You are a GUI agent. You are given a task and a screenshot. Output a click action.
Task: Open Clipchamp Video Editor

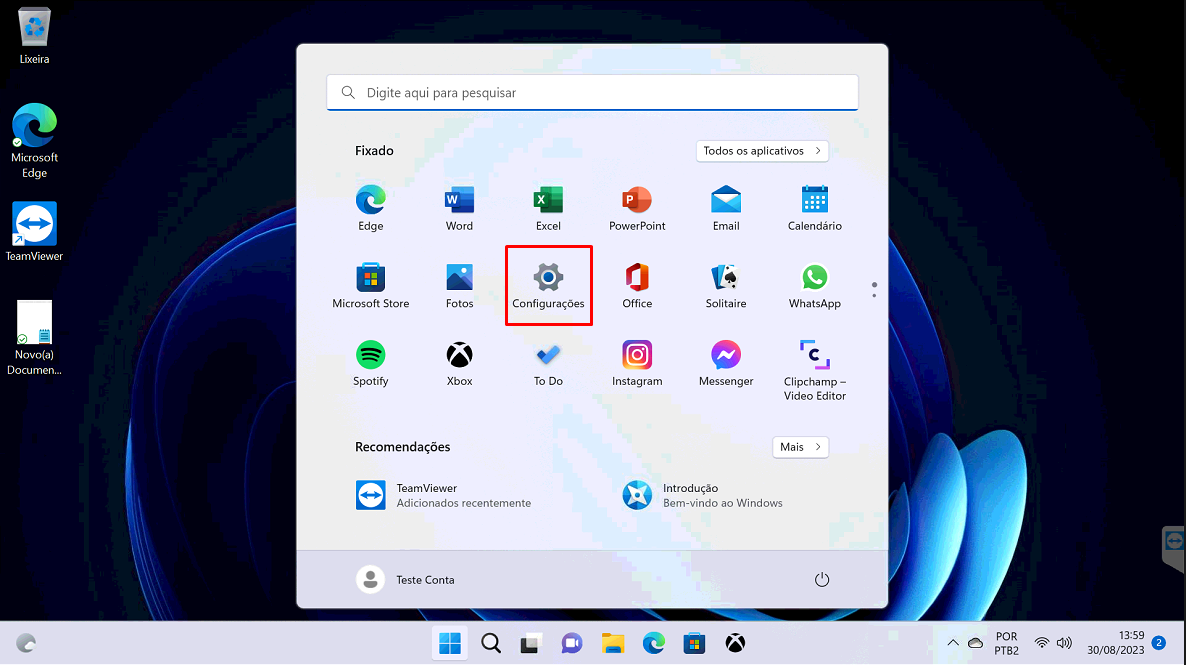click(x=815, y=370)
